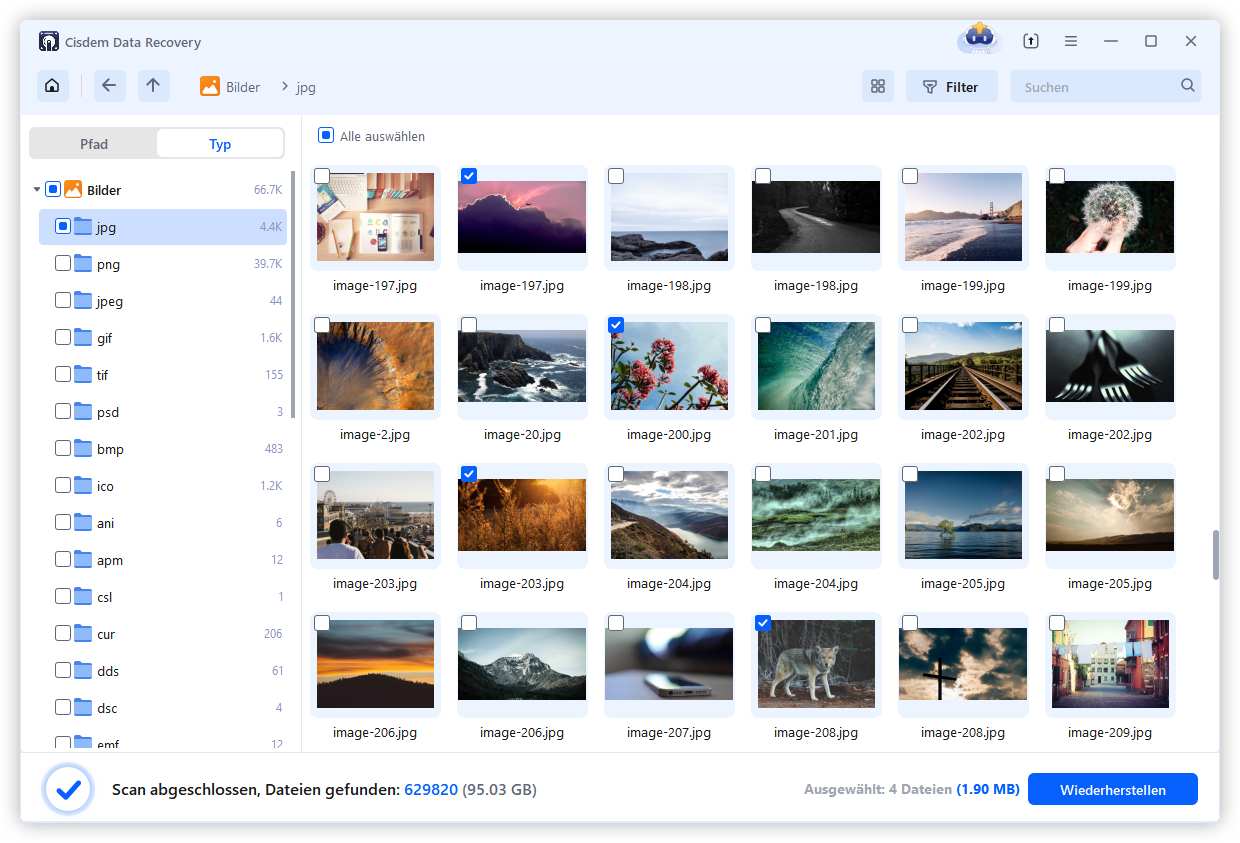
Task: Switch to the Typ tab
Action: coord(220,144)
